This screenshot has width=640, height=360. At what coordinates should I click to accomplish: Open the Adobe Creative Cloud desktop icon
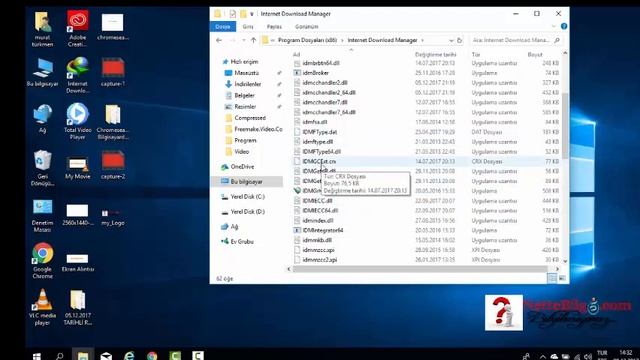[78, 28]
